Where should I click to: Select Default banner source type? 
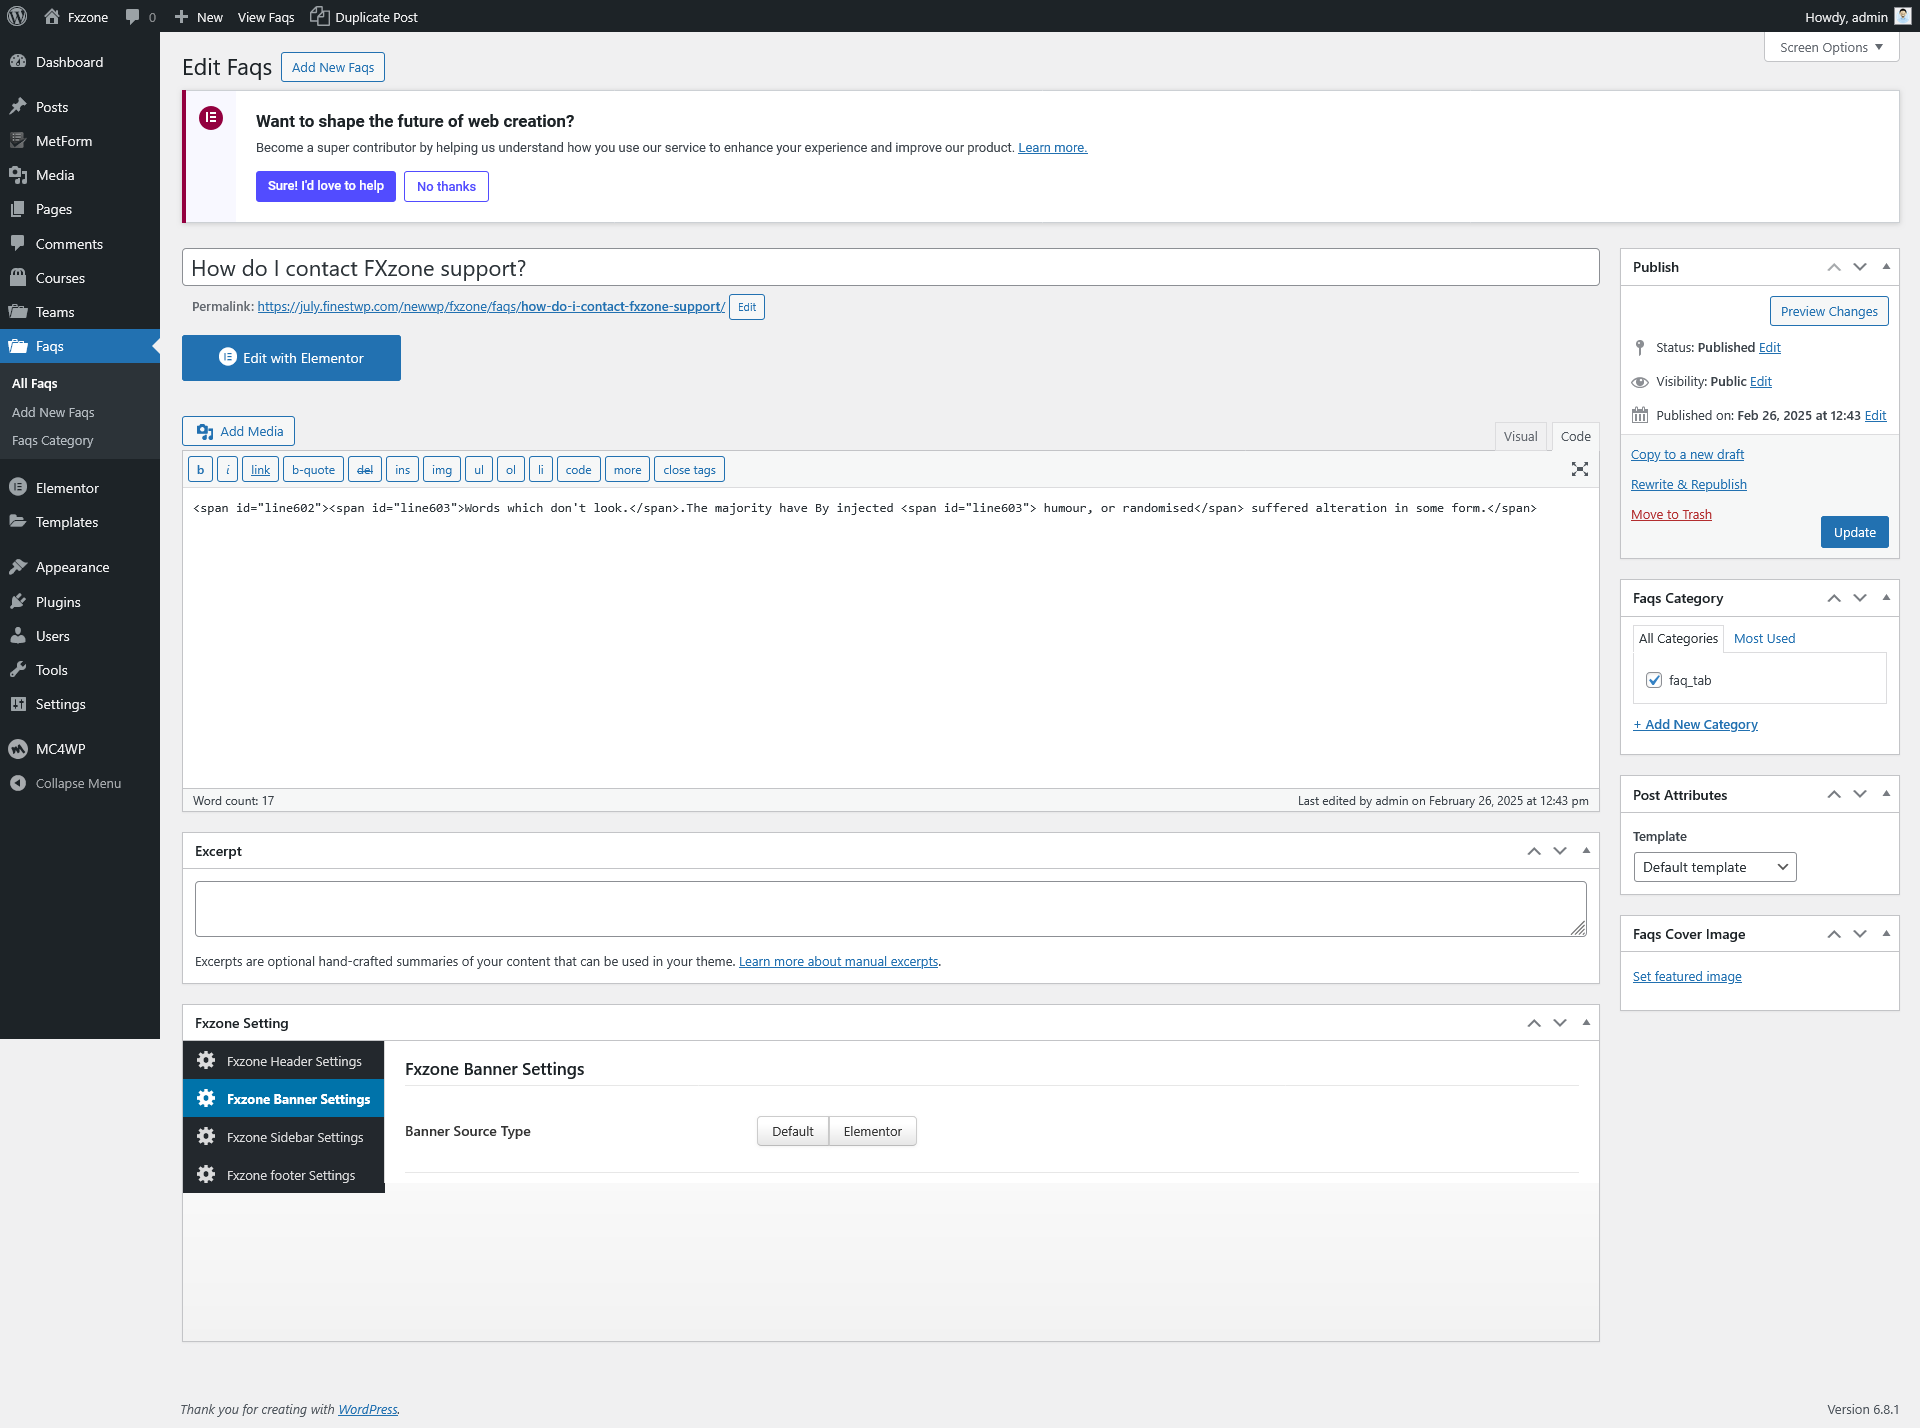click(792, 1131)
